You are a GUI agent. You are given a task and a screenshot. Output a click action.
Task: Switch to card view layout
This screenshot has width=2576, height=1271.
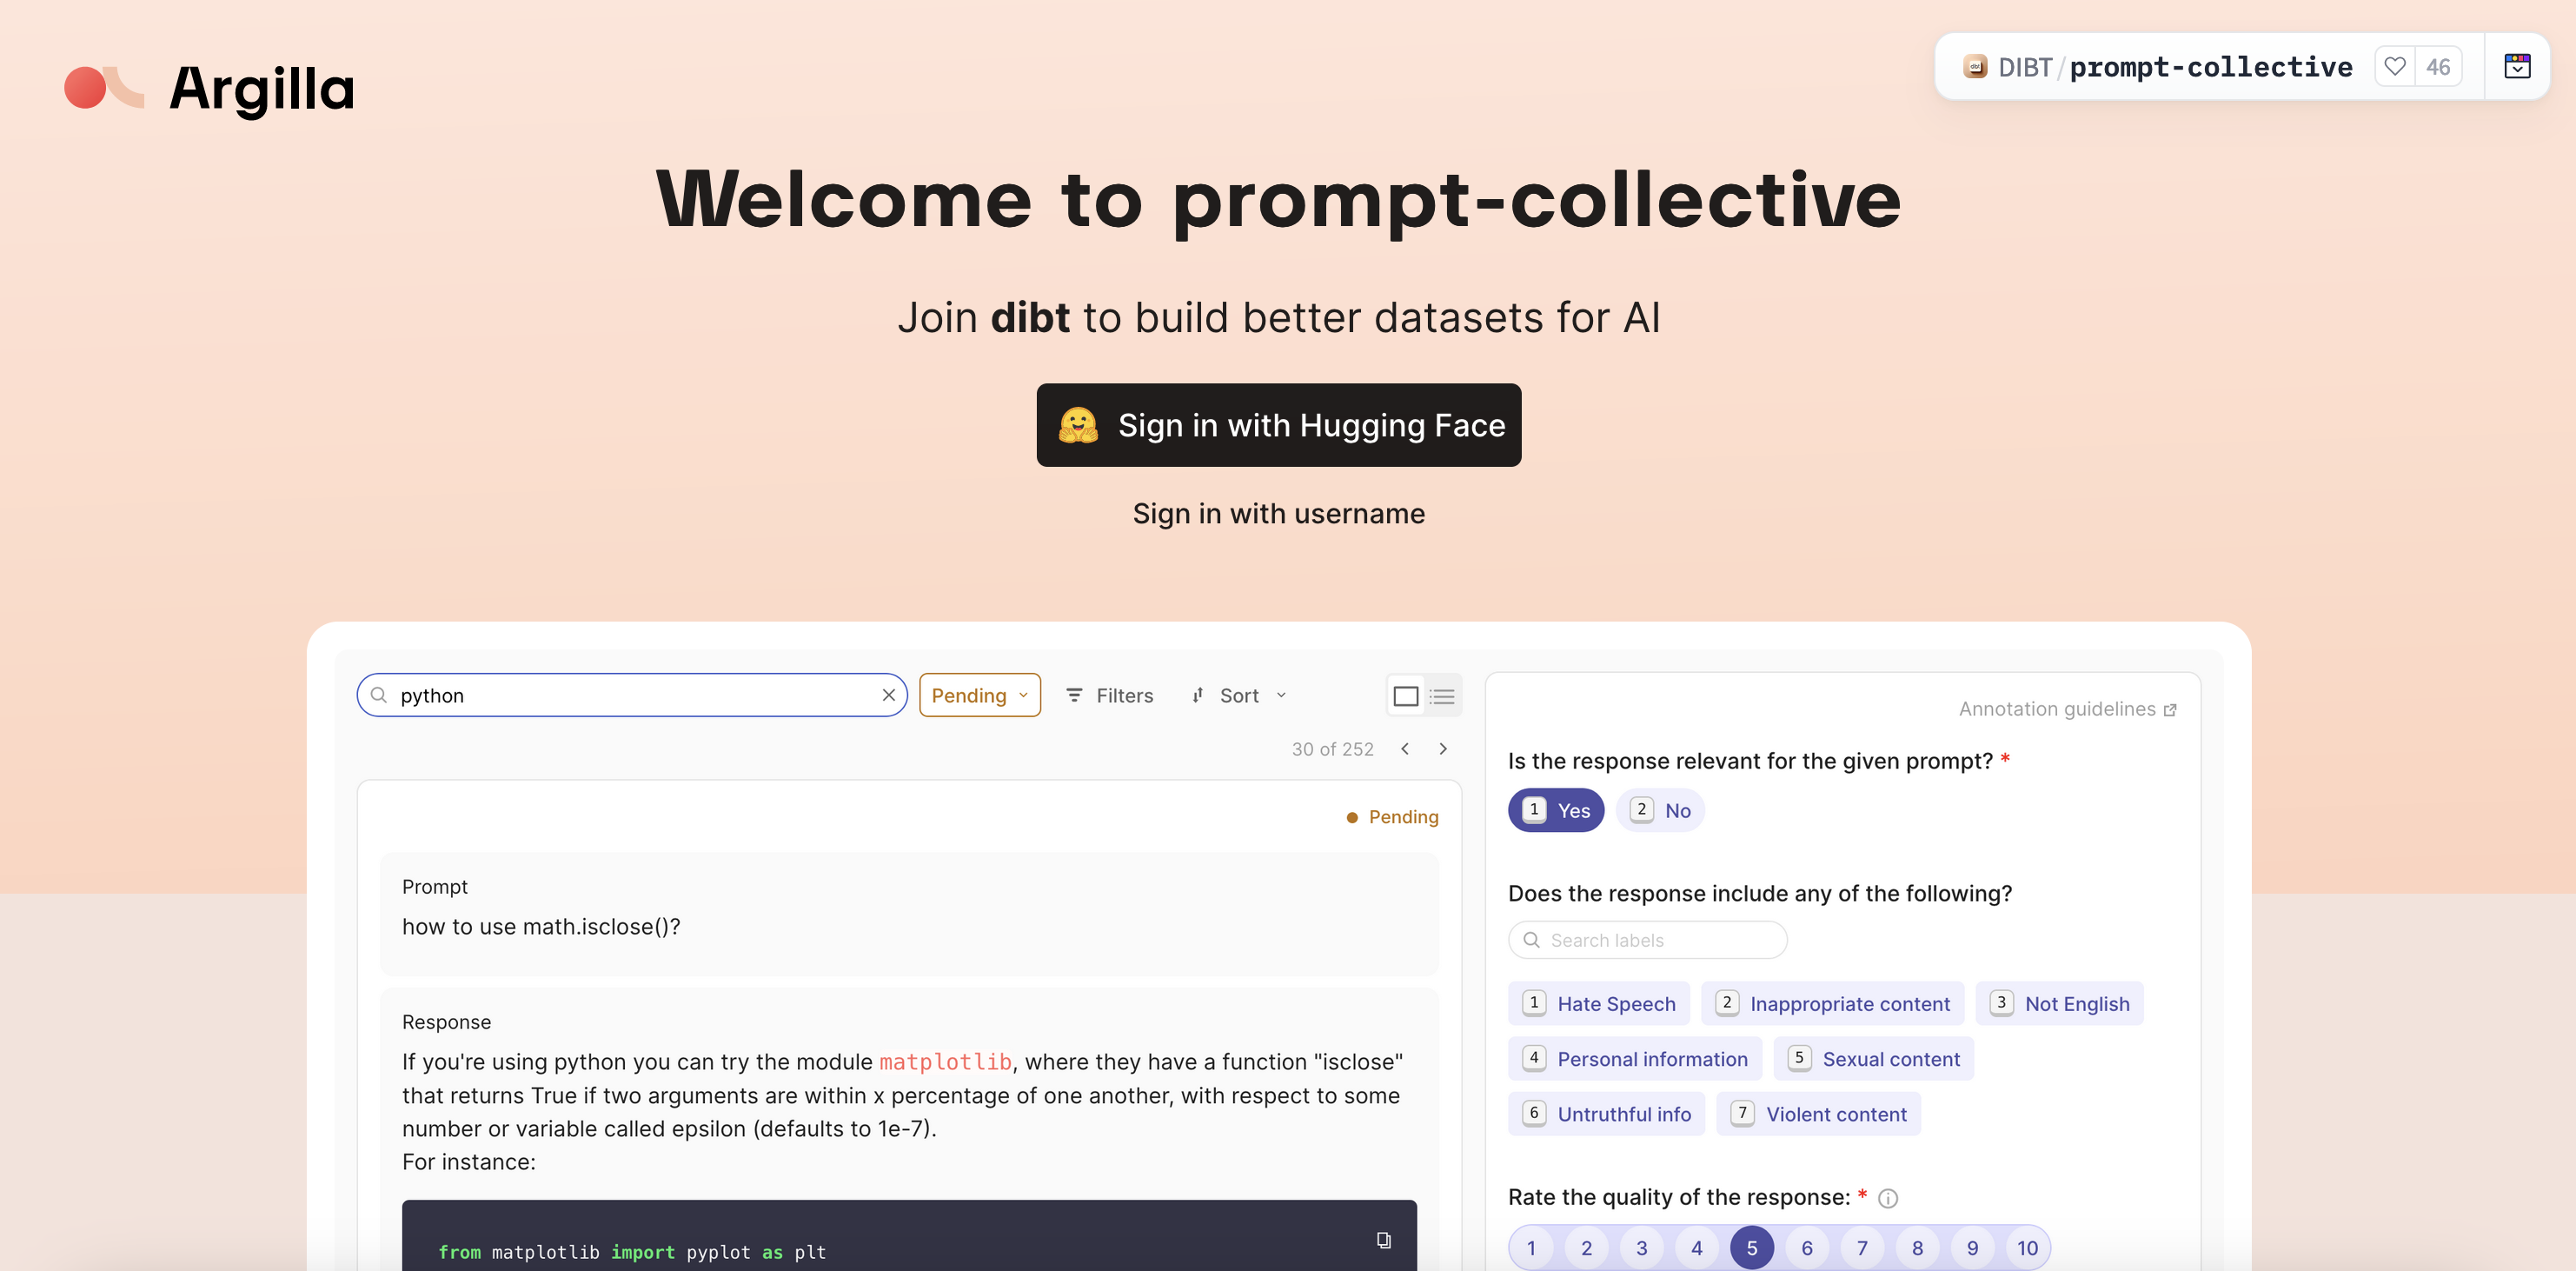[1405, 695]
